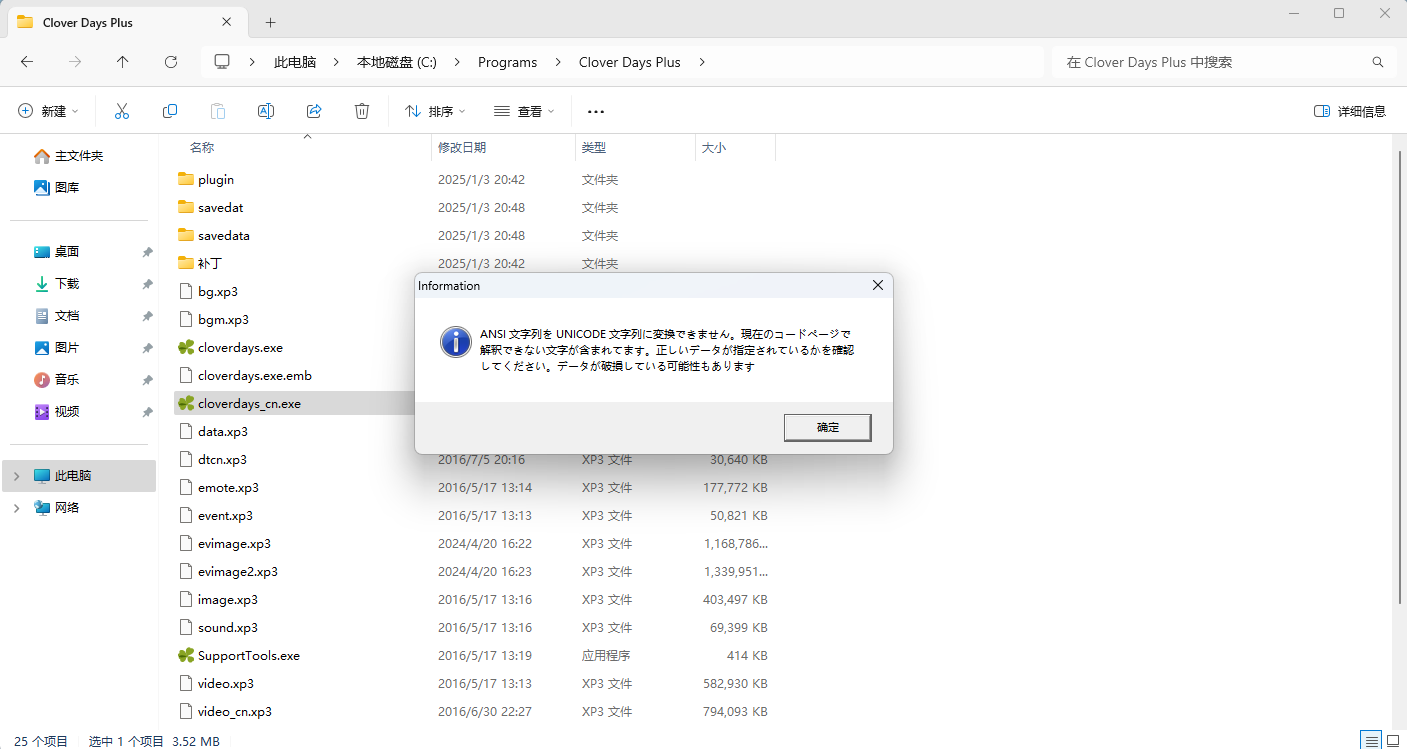Open the 新建 dropdown

tap(48, 111)
